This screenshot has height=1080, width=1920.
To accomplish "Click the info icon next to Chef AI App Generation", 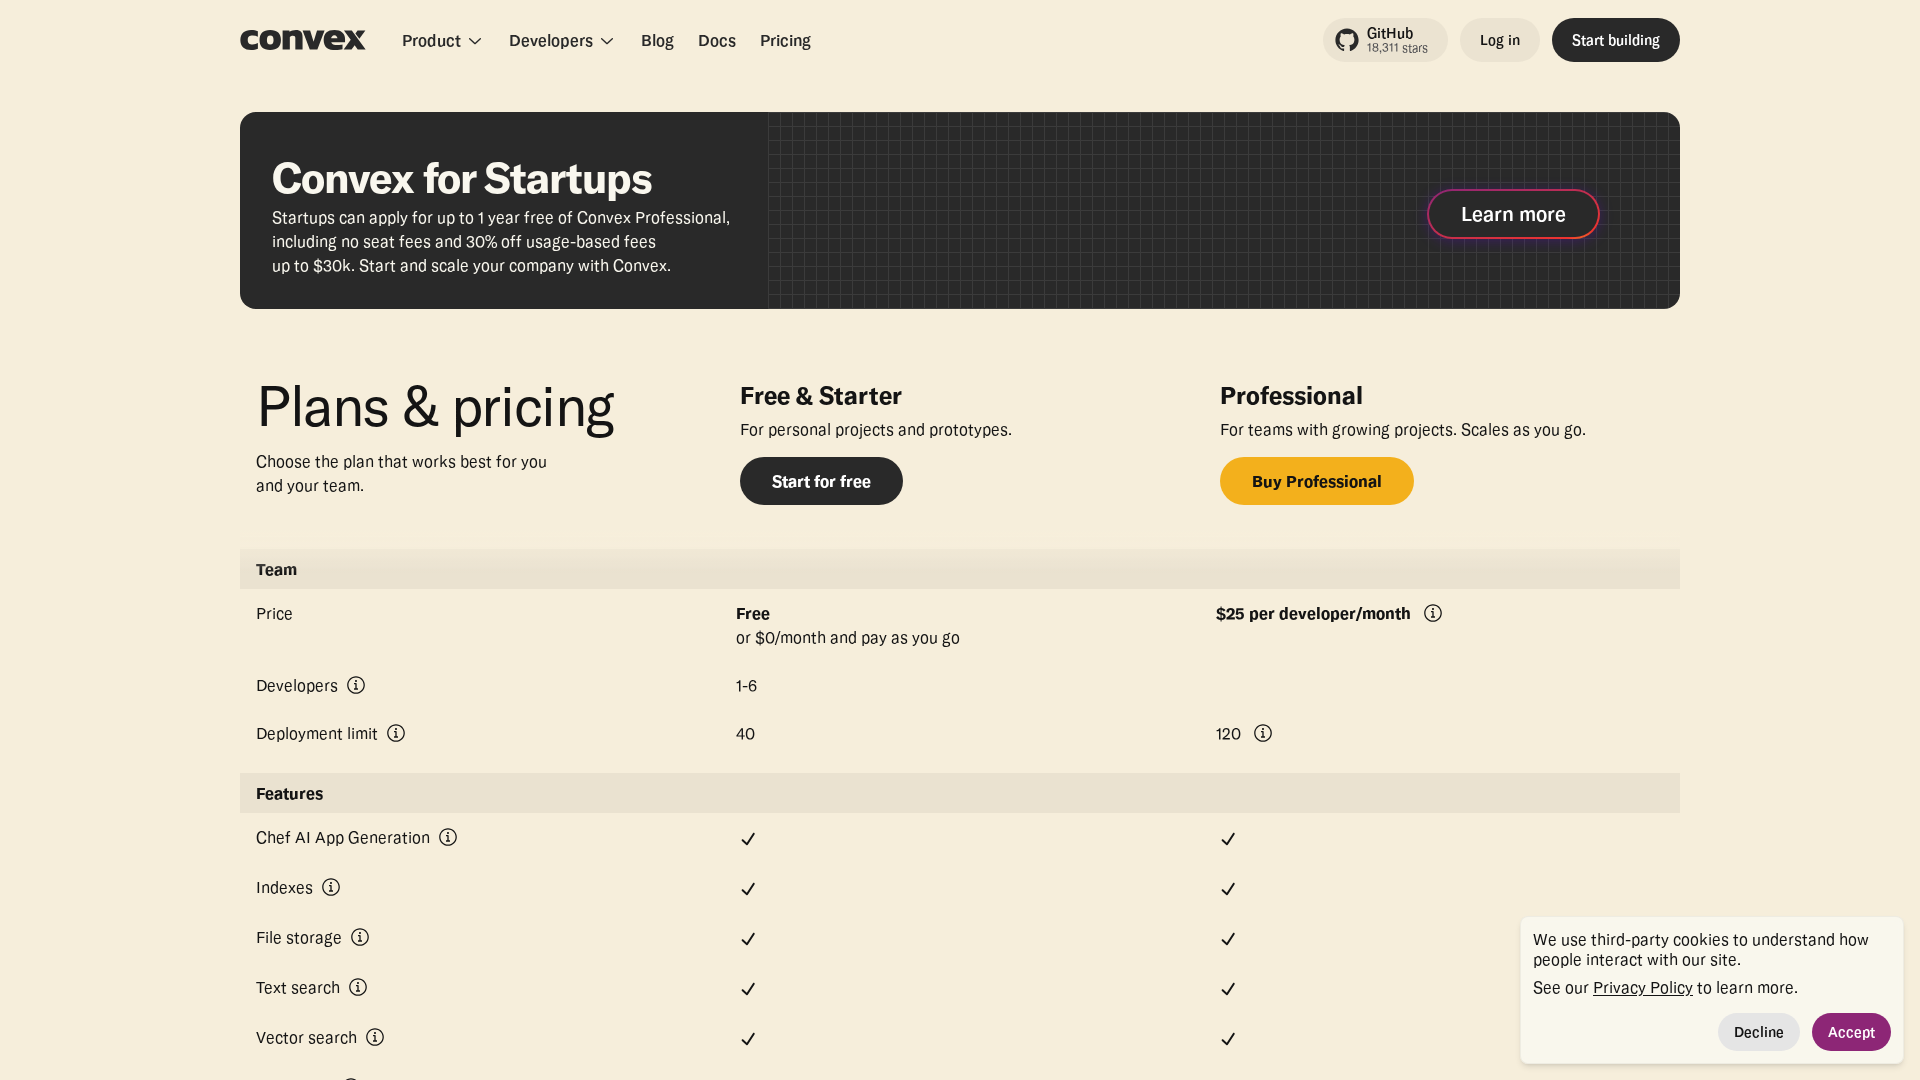I will 447,838.
